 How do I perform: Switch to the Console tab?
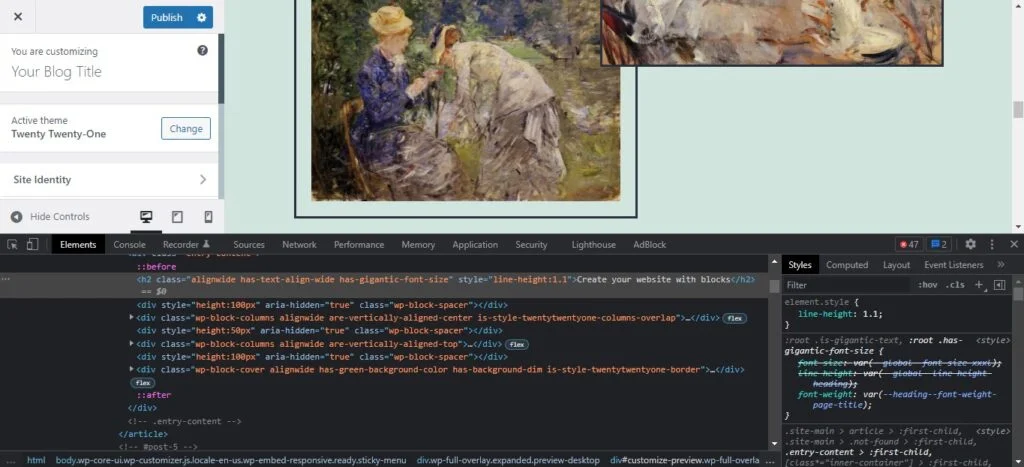[129, 244]
